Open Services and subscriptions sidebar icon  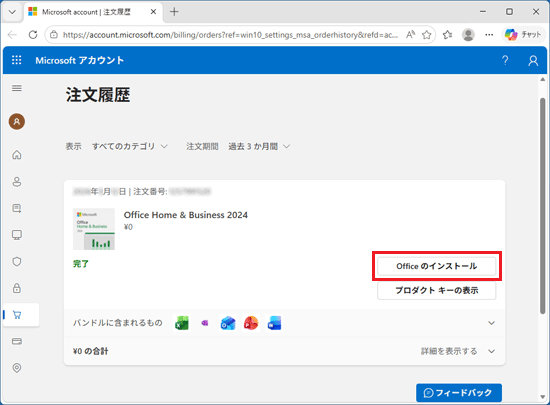(x=17, y=208)
